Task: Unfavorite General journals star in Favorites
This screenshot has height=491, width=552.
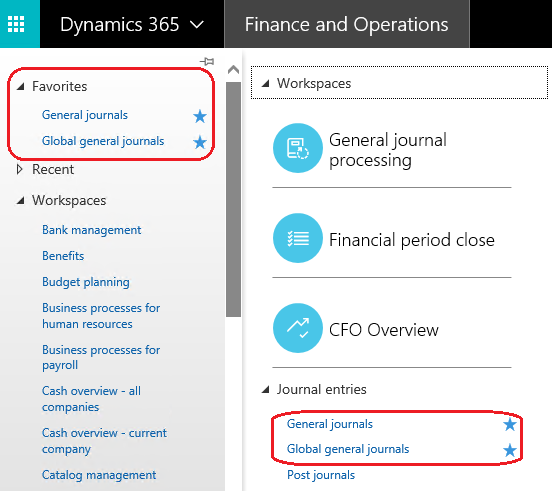Action: pyautogui.click(x=200, y=116)
